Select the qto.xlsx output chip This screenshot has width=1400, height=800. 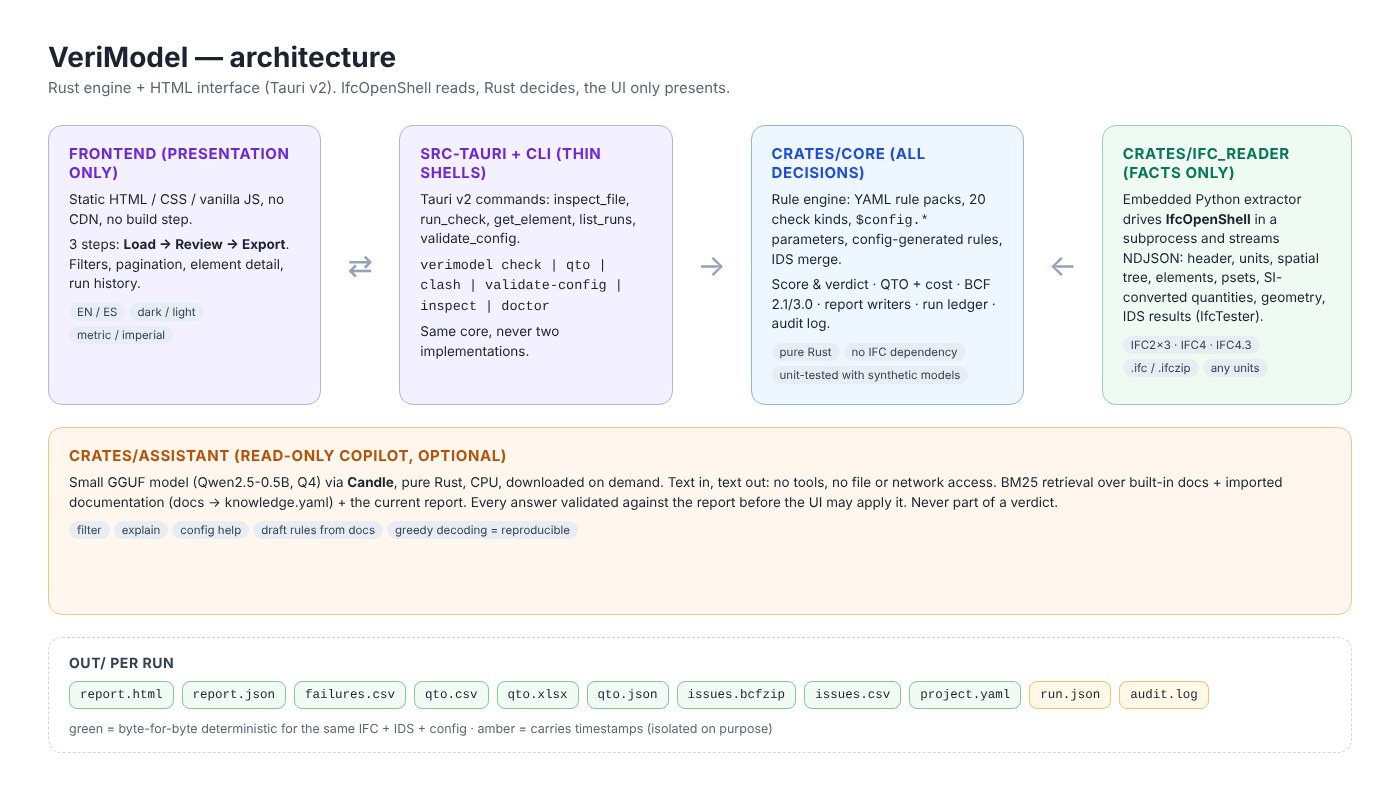point(537,694)
